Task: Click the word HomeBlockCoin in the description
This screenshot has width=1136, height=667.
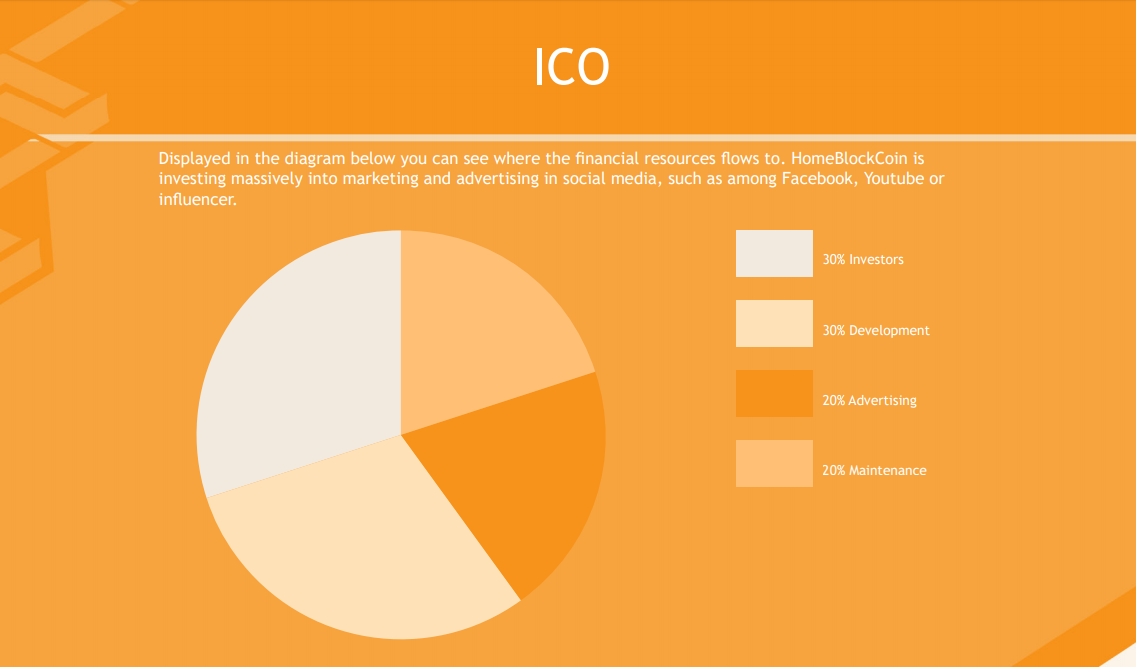Action: pos(849,158)
